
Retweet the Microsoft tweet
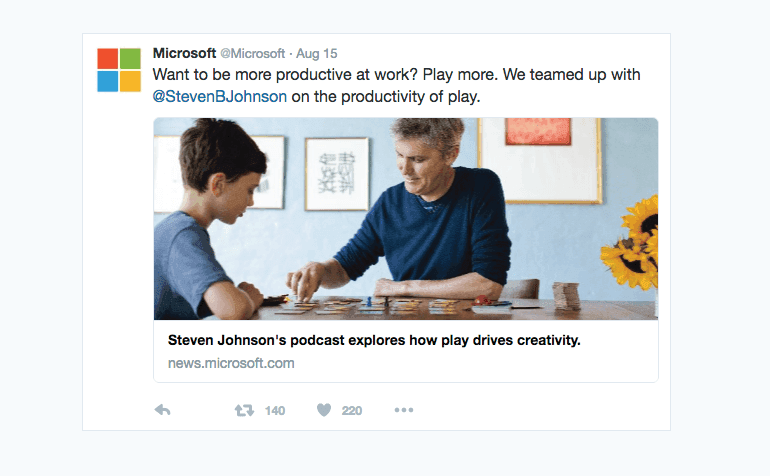pyautogui.click(x=243, y=410)
